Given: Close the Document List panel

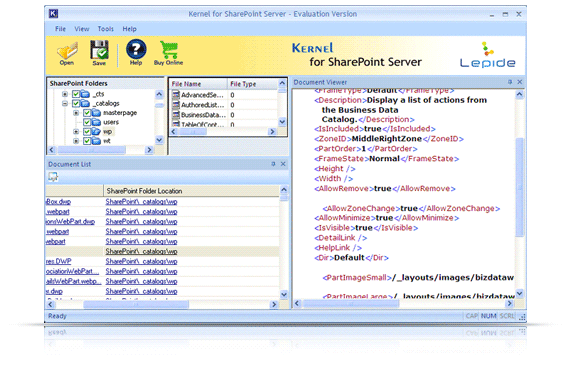Looking at the screenshot, I should click(283, 164).
